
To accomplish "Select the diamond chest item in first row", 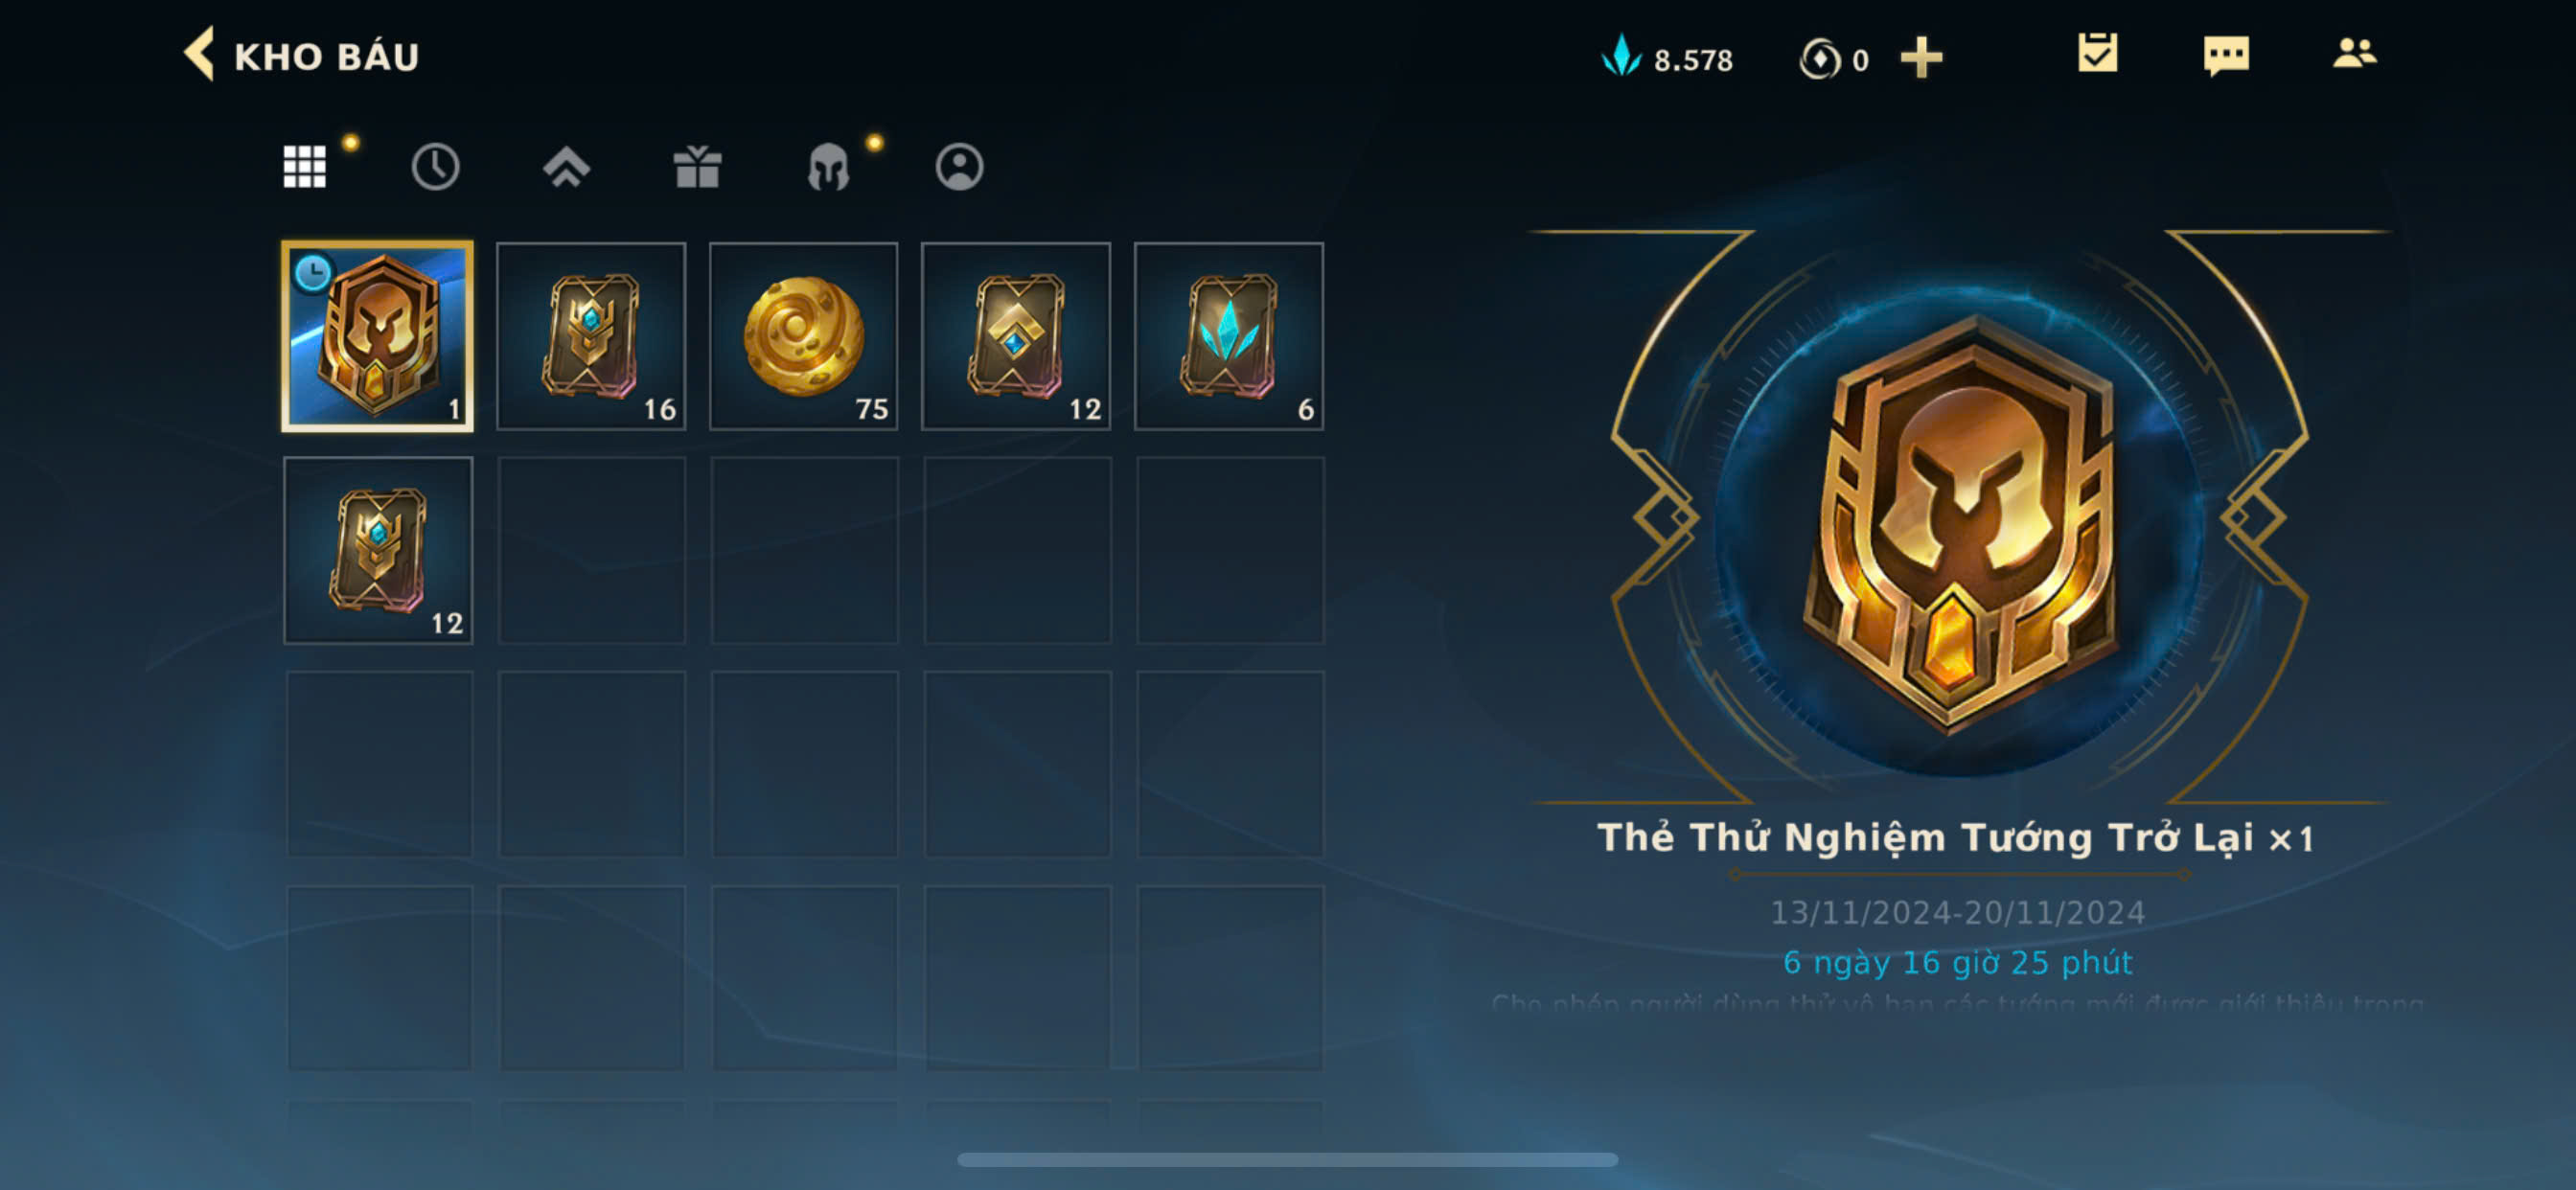I will pyautogui.click(x=1016, y=337).
